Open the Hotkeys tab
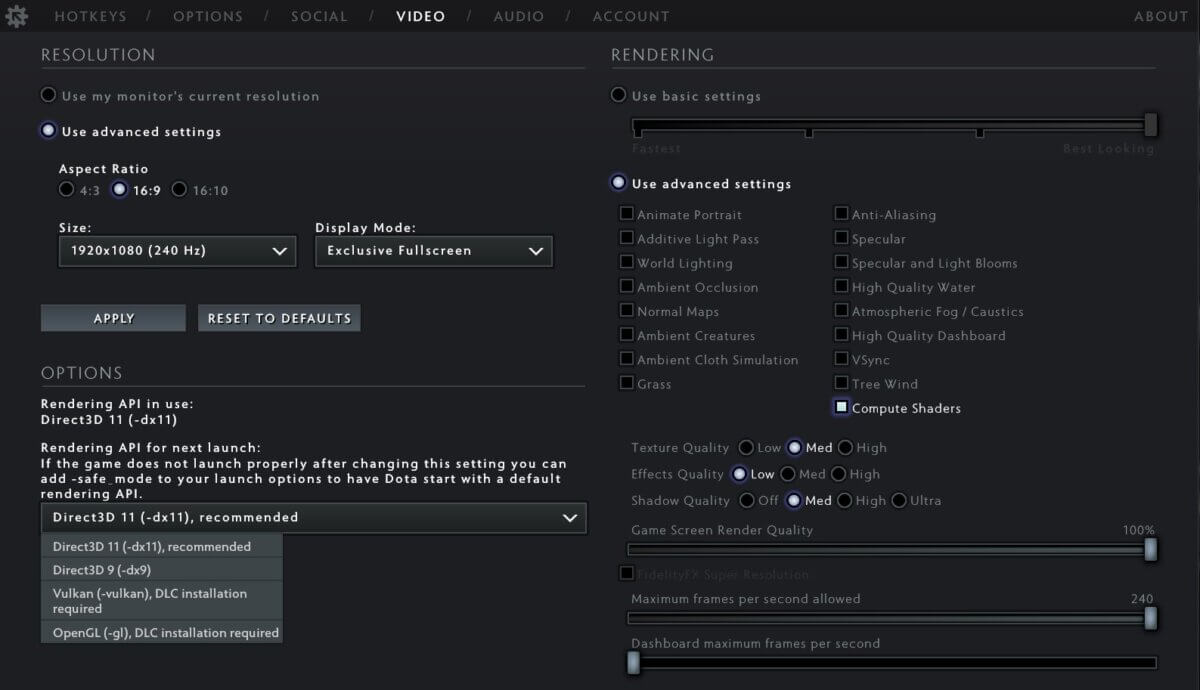 (91, 16)
